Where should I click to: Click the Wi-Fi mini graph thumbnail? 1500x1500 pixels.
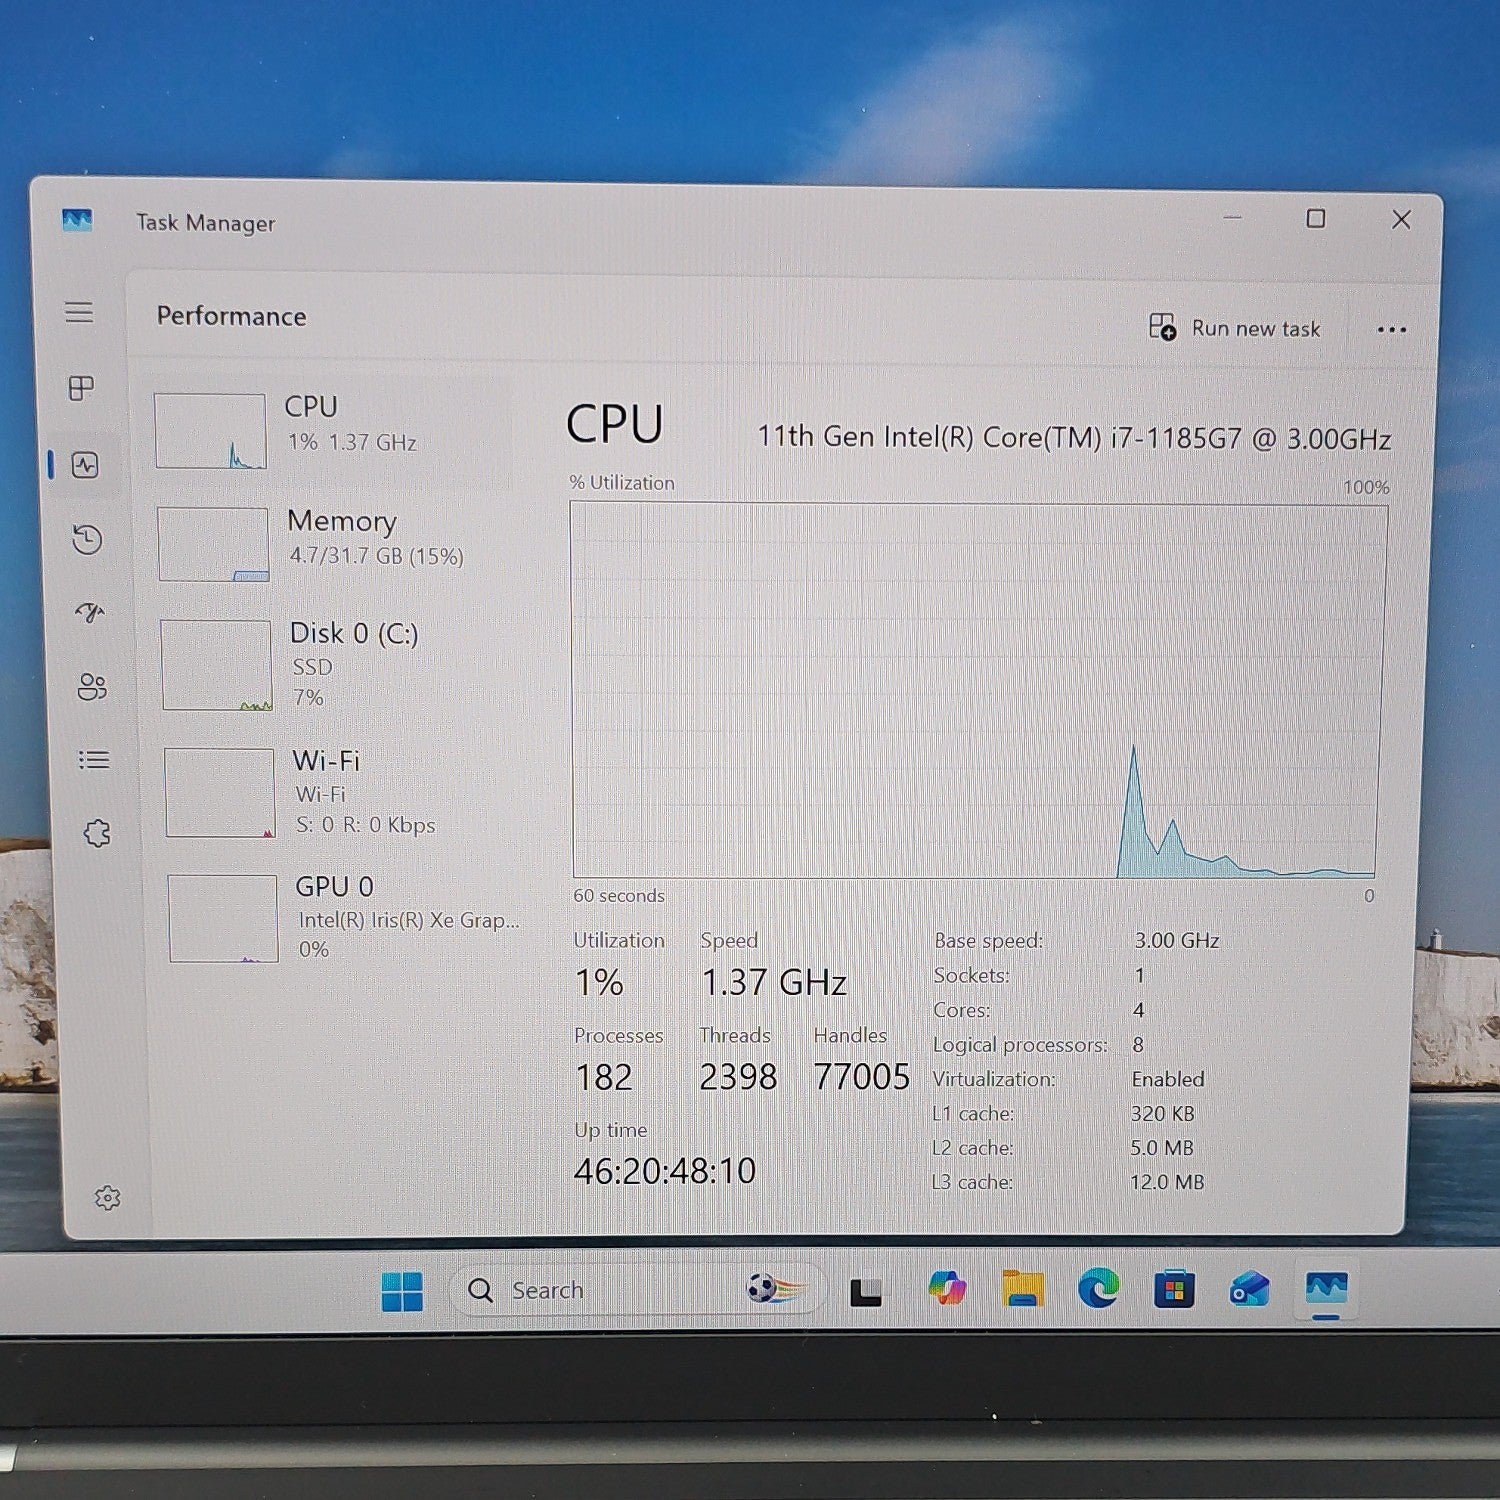tap(220, 792)
